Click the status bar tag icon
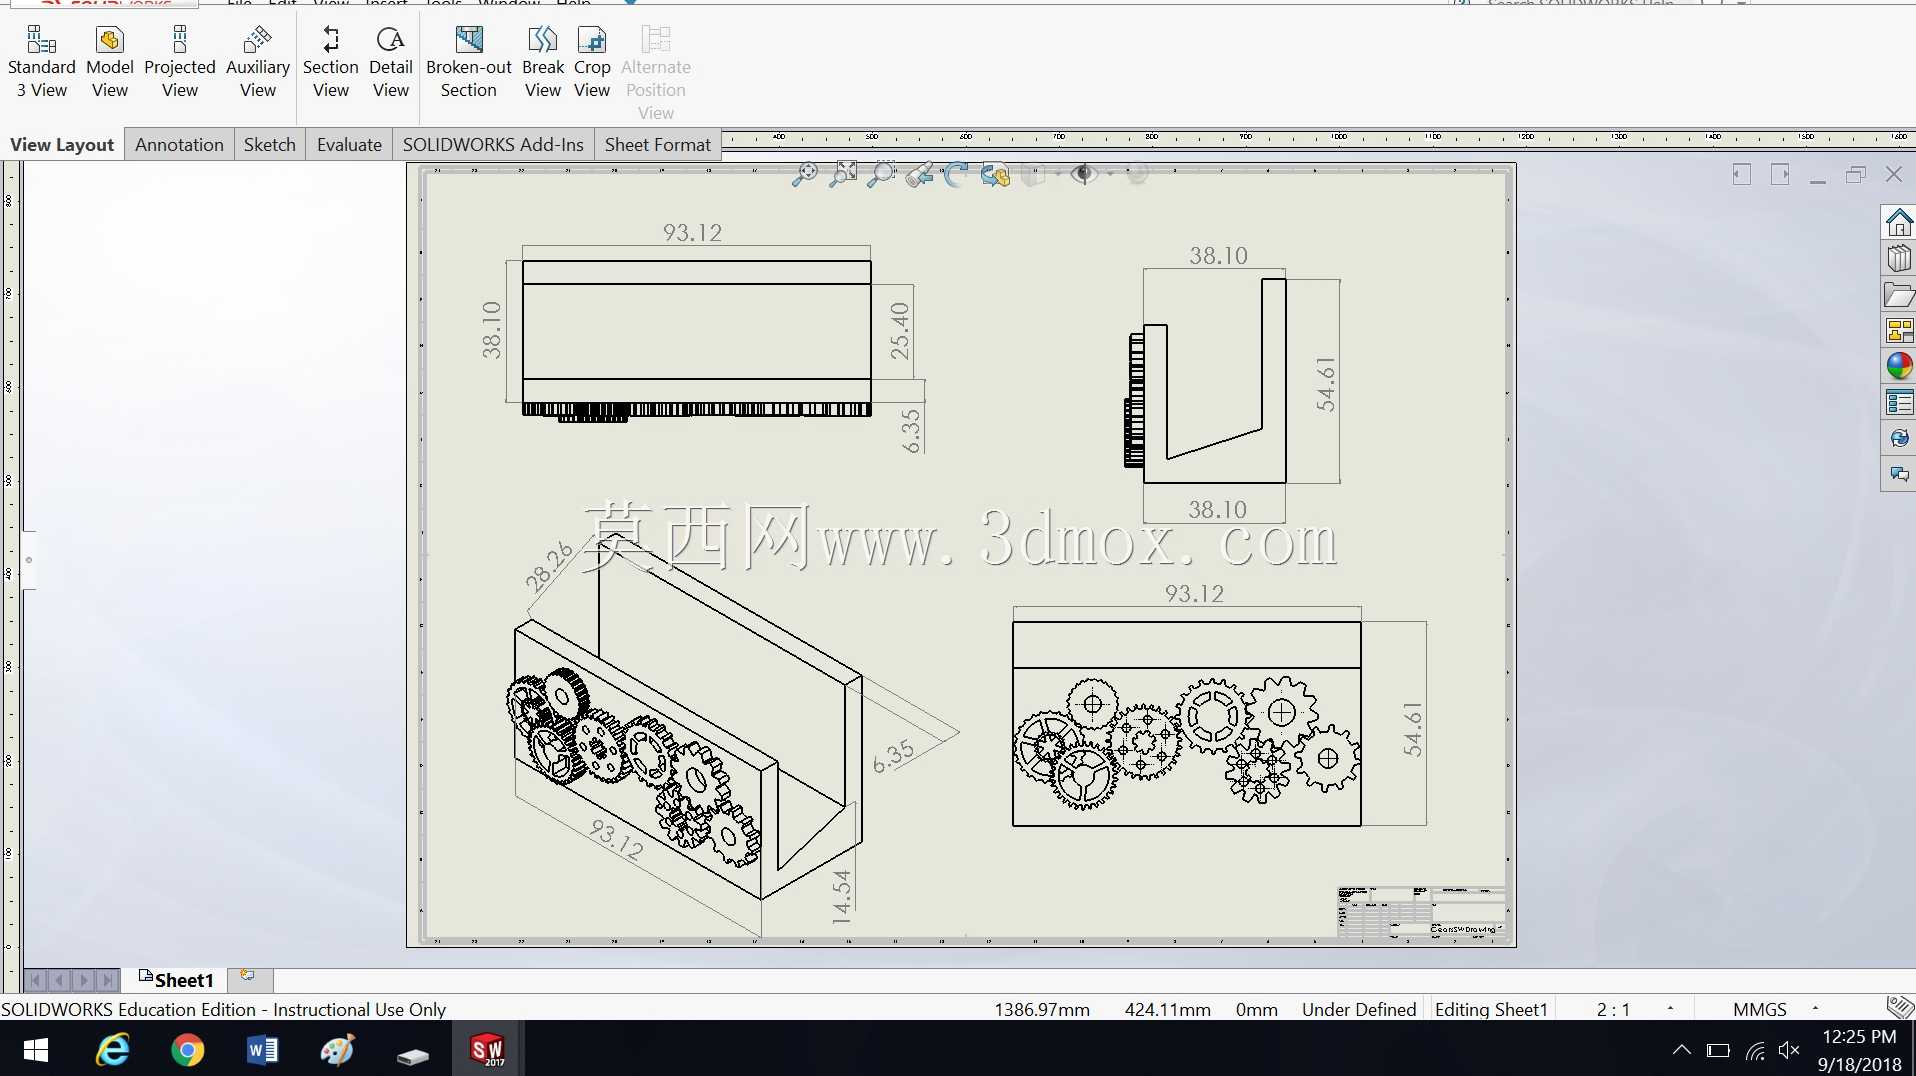This screenshot has width=1916, height=1076. tap(1899, 1007)
